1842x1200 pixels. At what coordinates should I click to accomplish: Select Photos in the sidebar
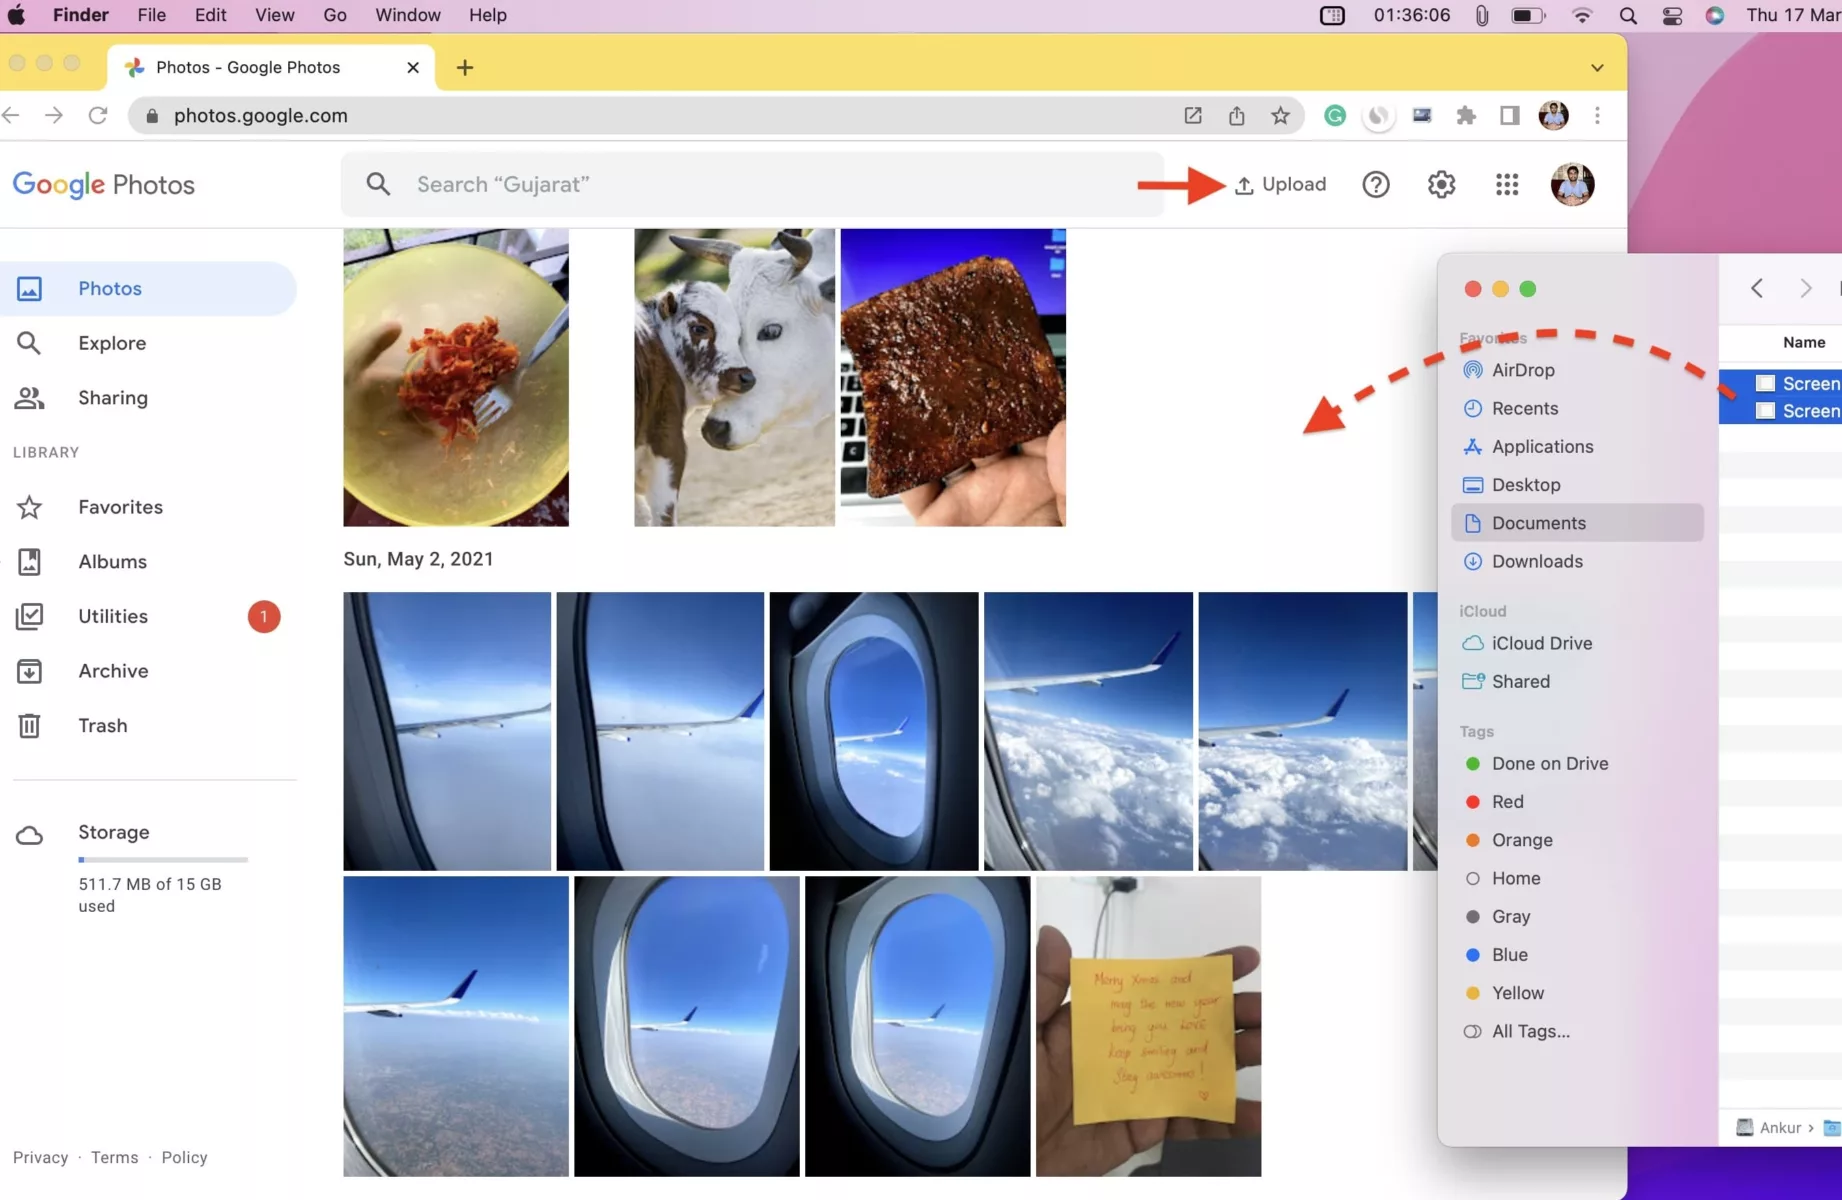coord(148,288)
